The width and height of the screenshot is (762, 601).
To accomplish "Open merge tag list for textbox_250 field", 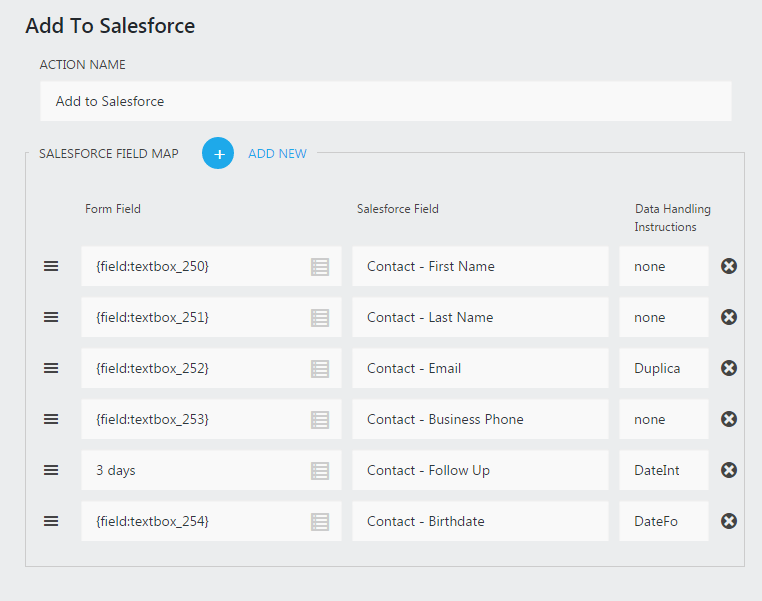I will pyautogui.click(x=320, y=267).
